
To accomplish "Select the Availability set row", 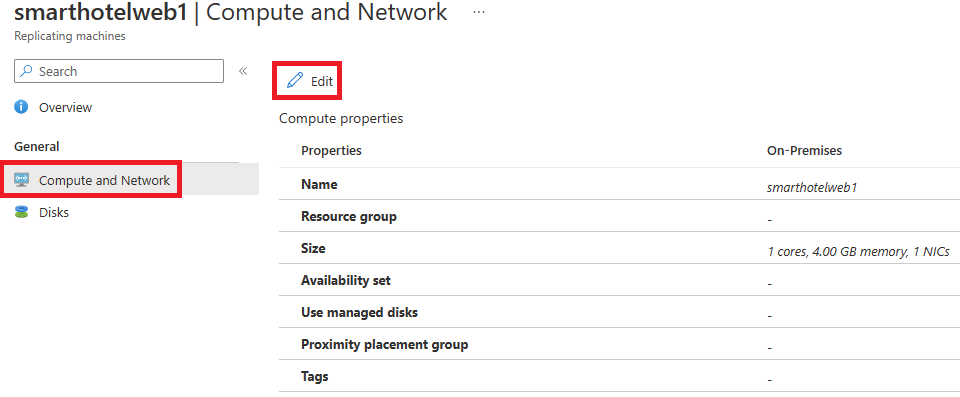I will click(619, 280).
